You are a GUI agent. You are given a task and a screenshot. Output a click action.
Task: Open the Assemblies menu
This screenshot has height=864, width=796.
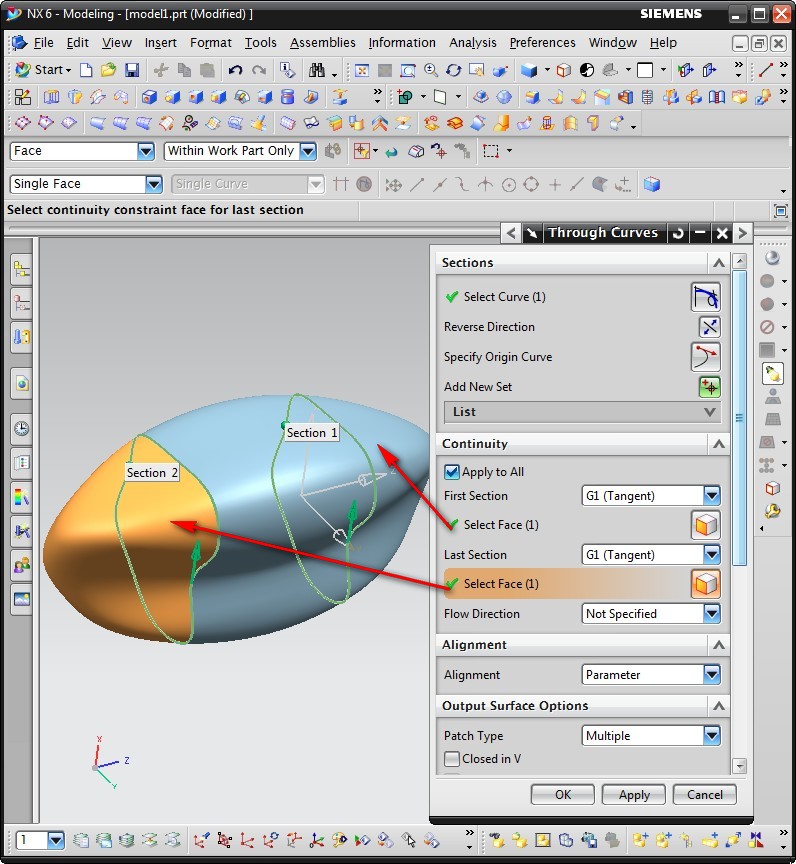point(323,42)
